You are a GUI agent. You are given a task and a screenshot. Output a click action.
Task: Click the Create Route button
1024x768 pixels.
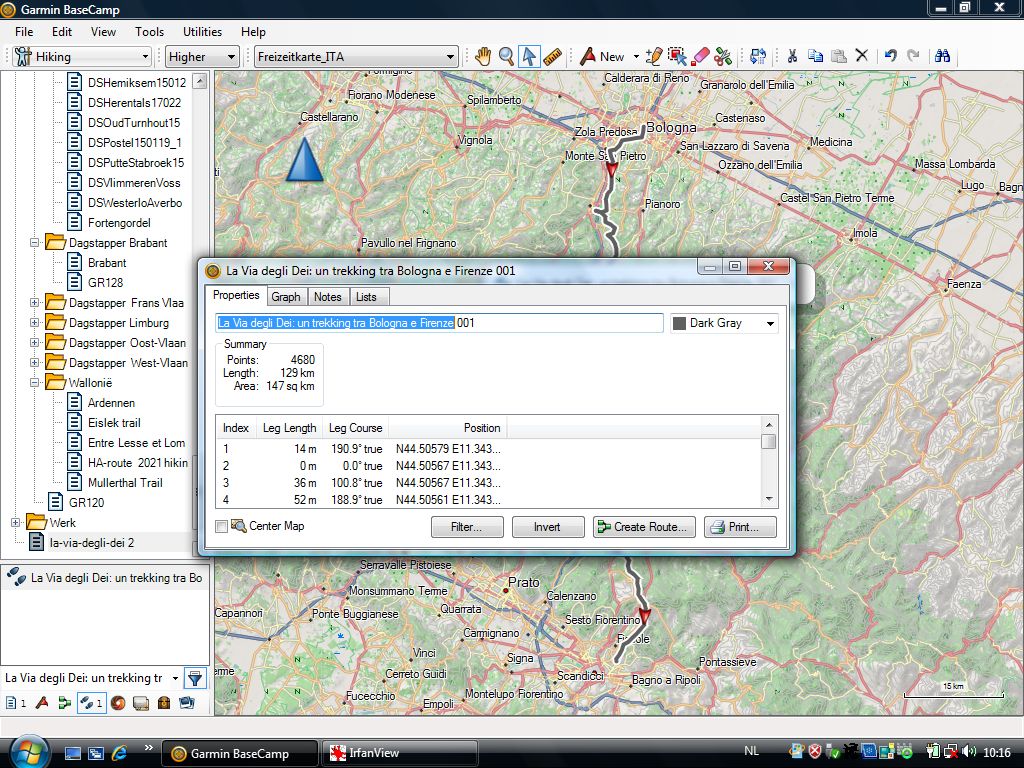pyautogui.click(x=643, y=527)
